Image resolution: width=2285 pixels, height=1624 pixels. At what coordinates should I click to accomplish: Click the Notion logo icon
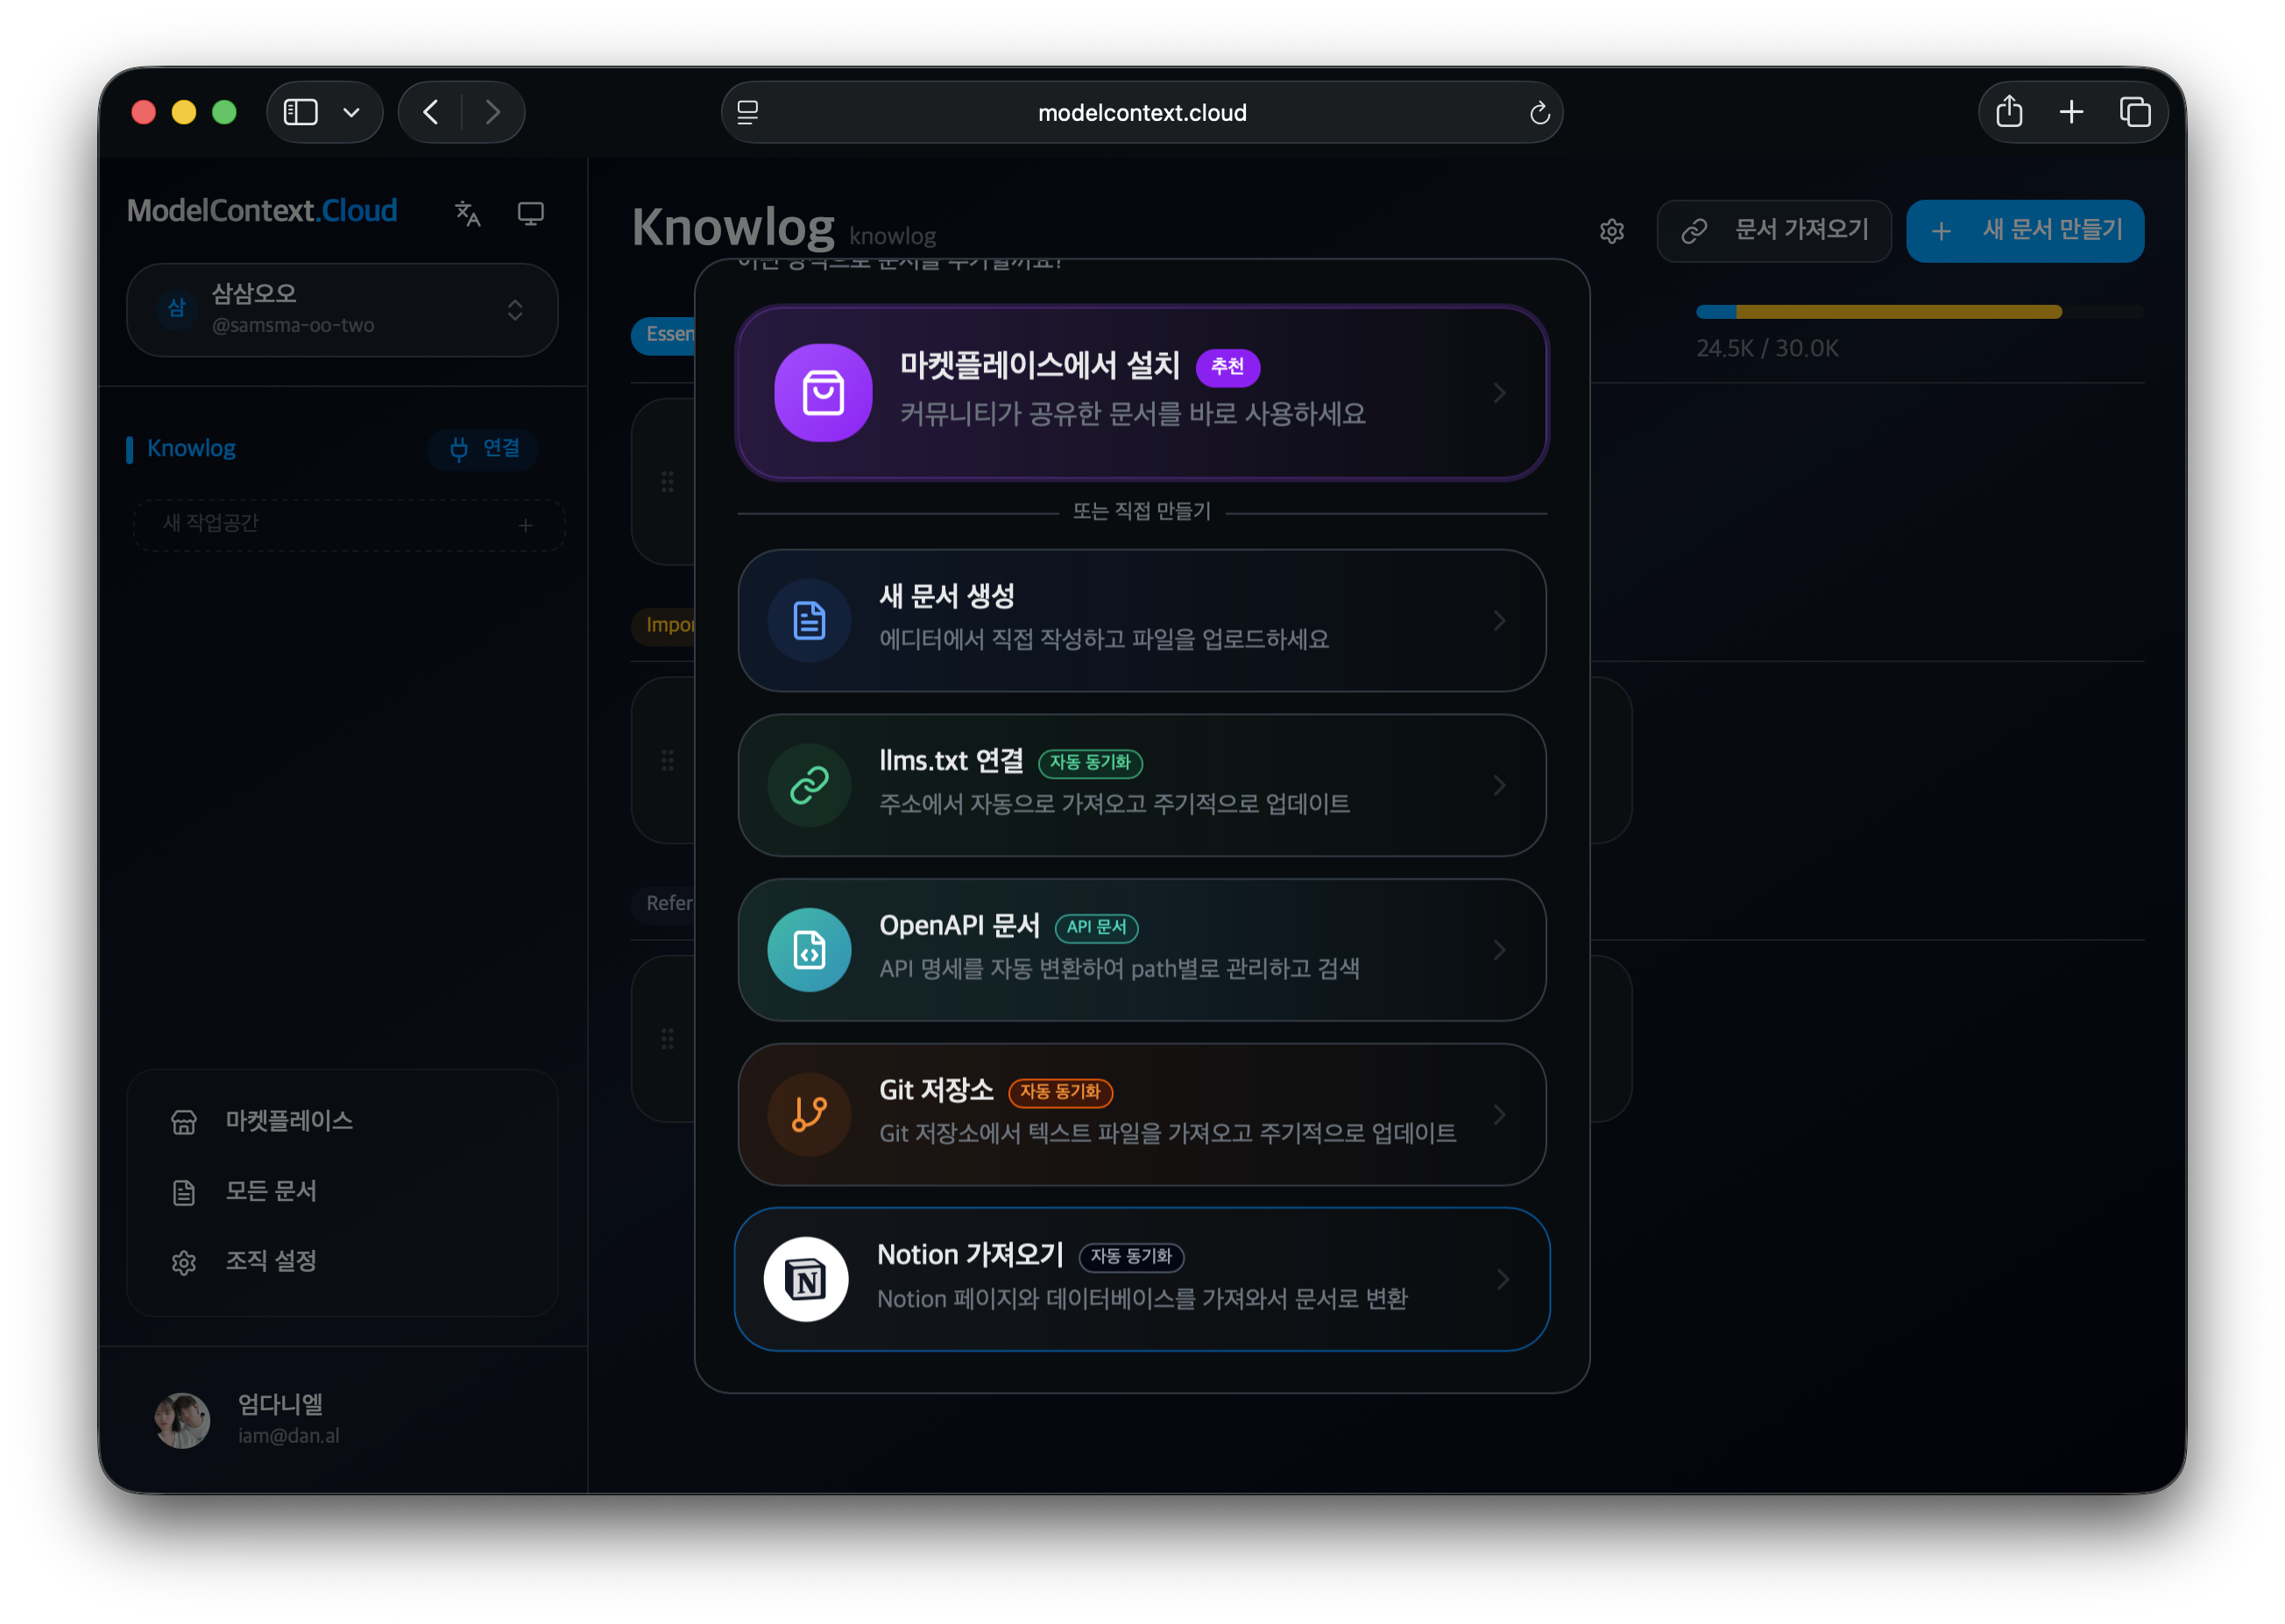(805, 1279)
